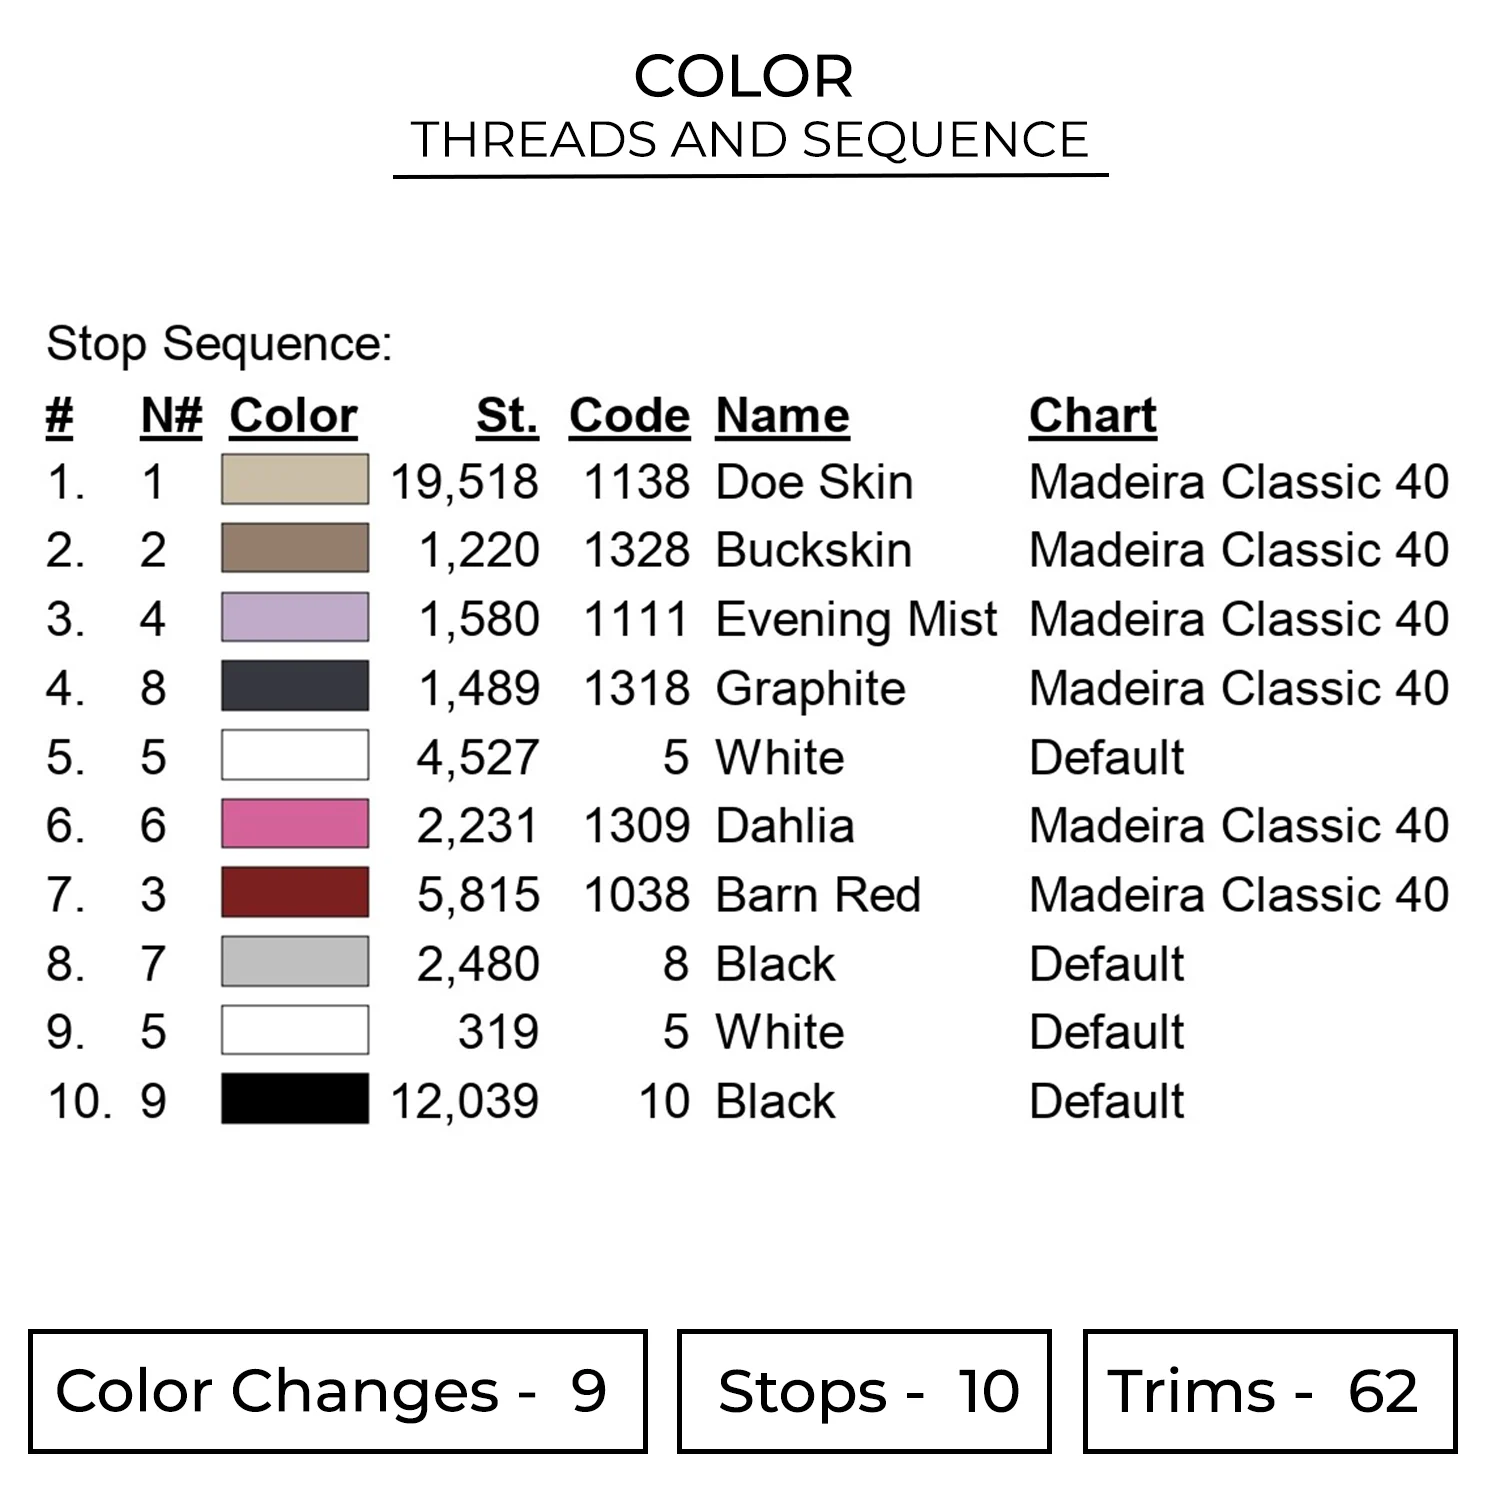This screenshot has width=1500, height=1500.
Task: Choose the Graphite dark gray swatch
Action: [294, 687]
